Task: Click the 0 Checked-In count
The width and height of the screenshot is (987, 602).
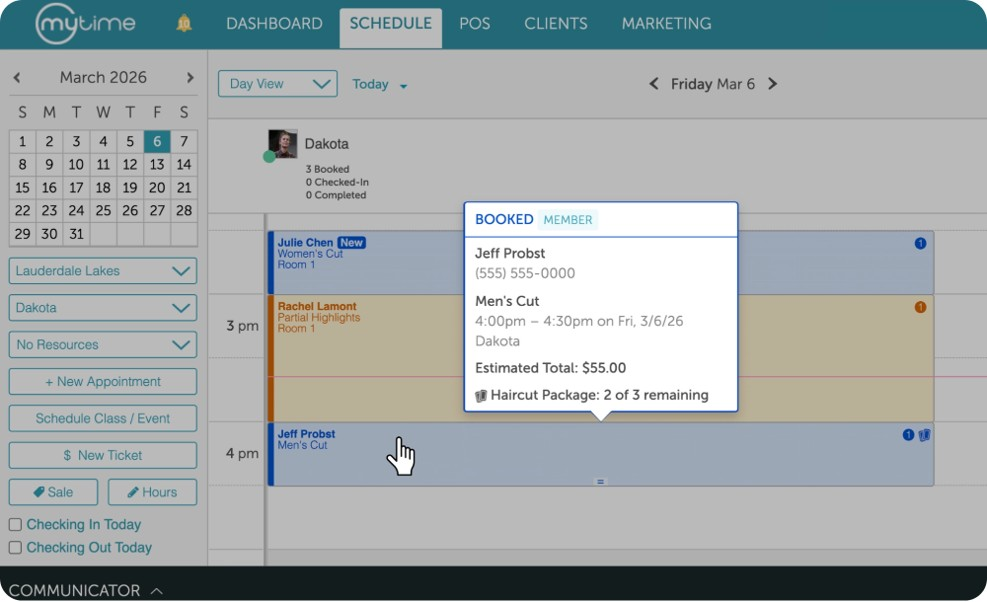Action: (337, 182)
